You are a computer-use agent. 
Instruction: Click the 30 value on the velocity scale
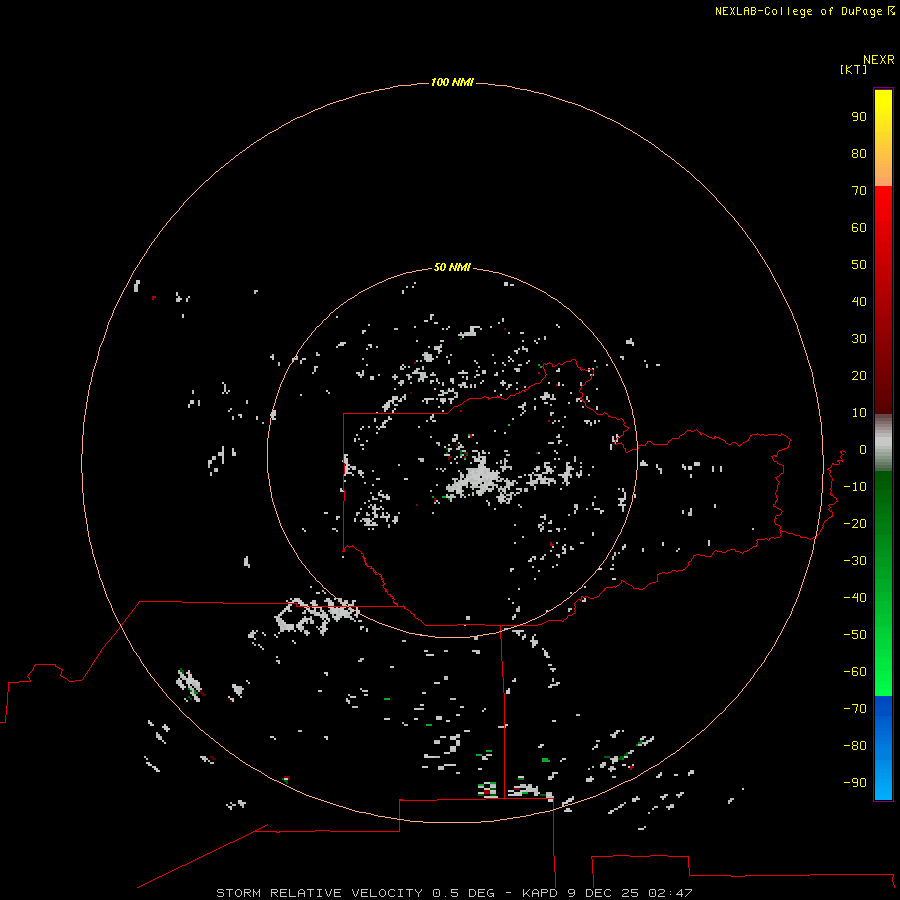(x=859, y=339)
